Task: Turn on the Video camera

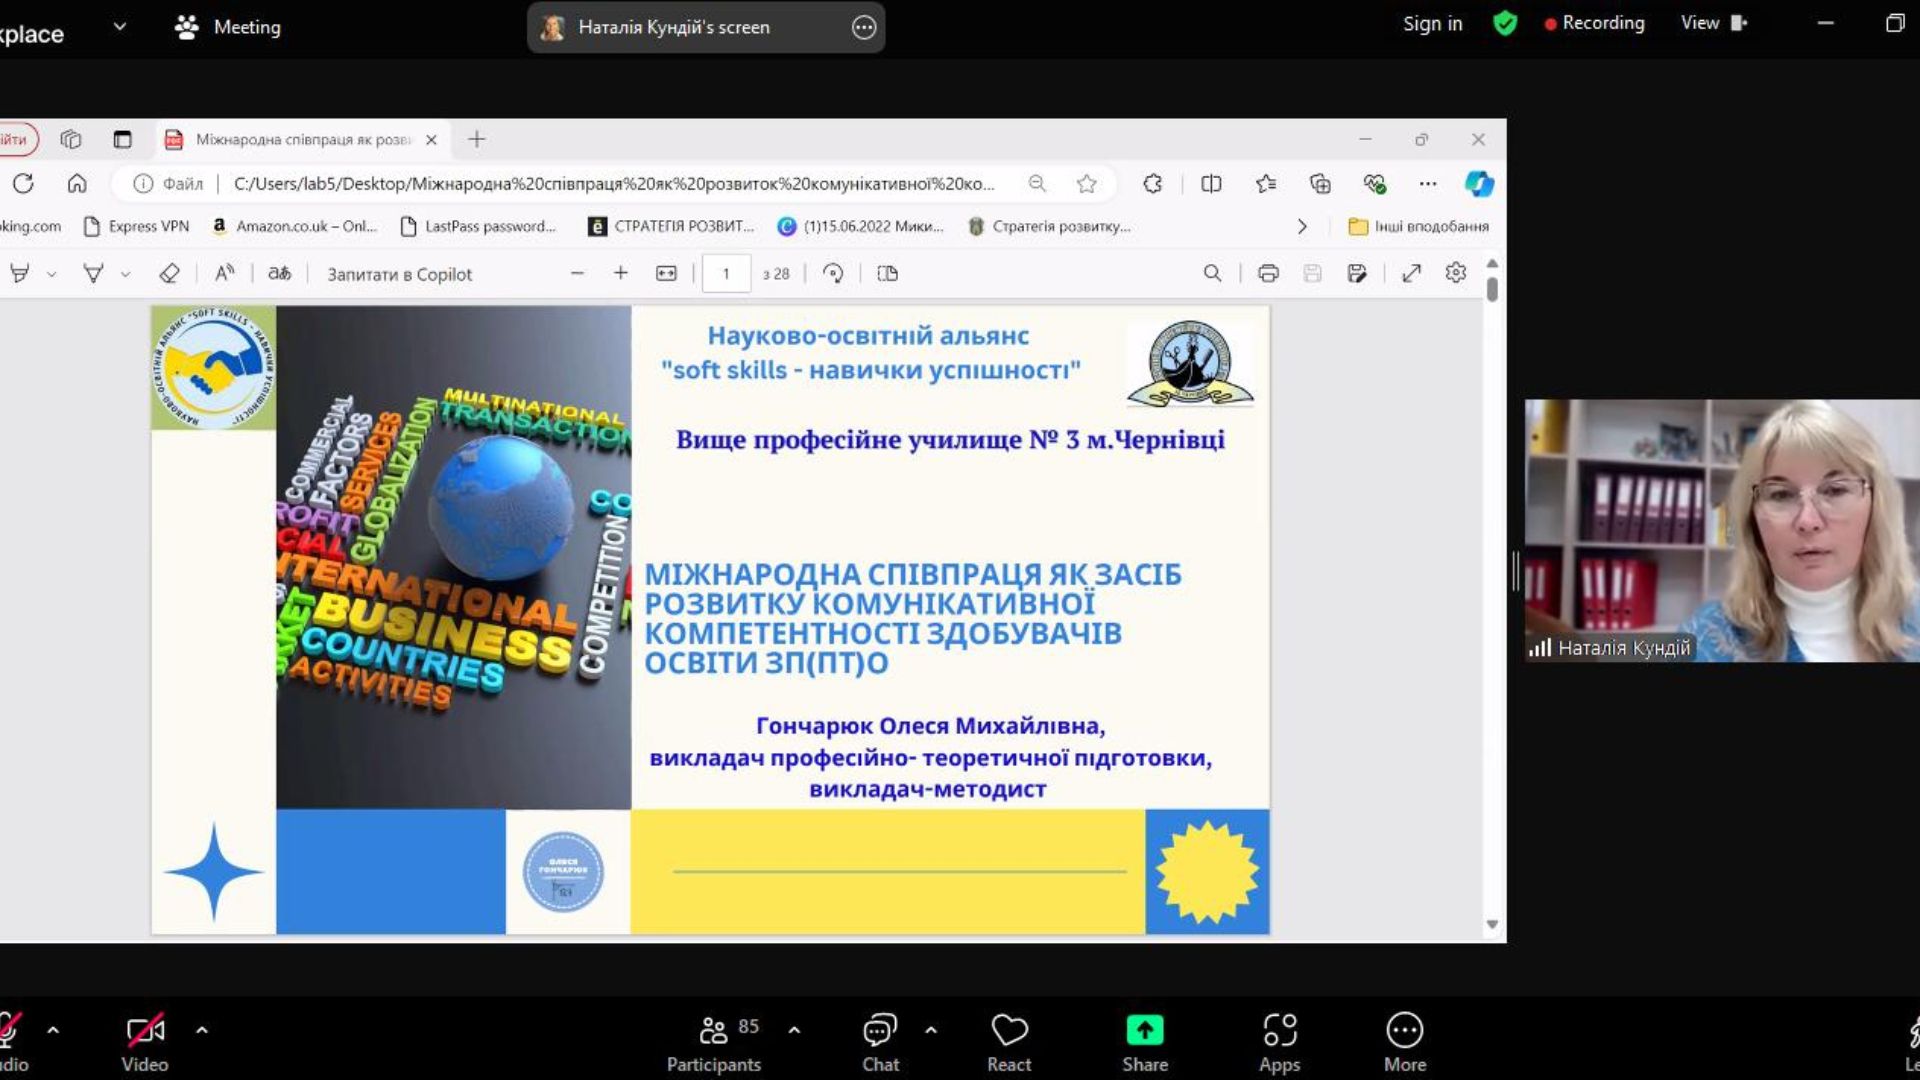Action: click(145, 1042)
